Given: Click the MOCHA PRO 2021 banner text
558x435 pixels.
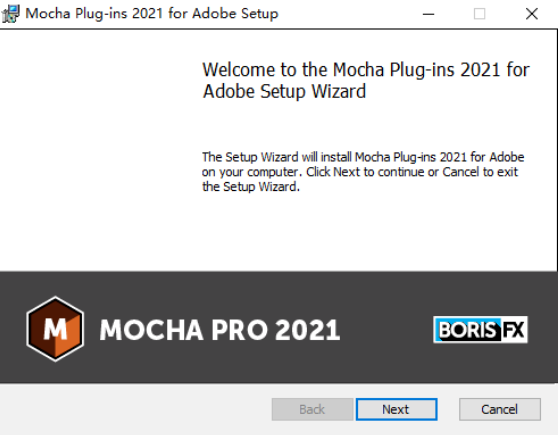Looking at the screenshot, I should (220, 330).
